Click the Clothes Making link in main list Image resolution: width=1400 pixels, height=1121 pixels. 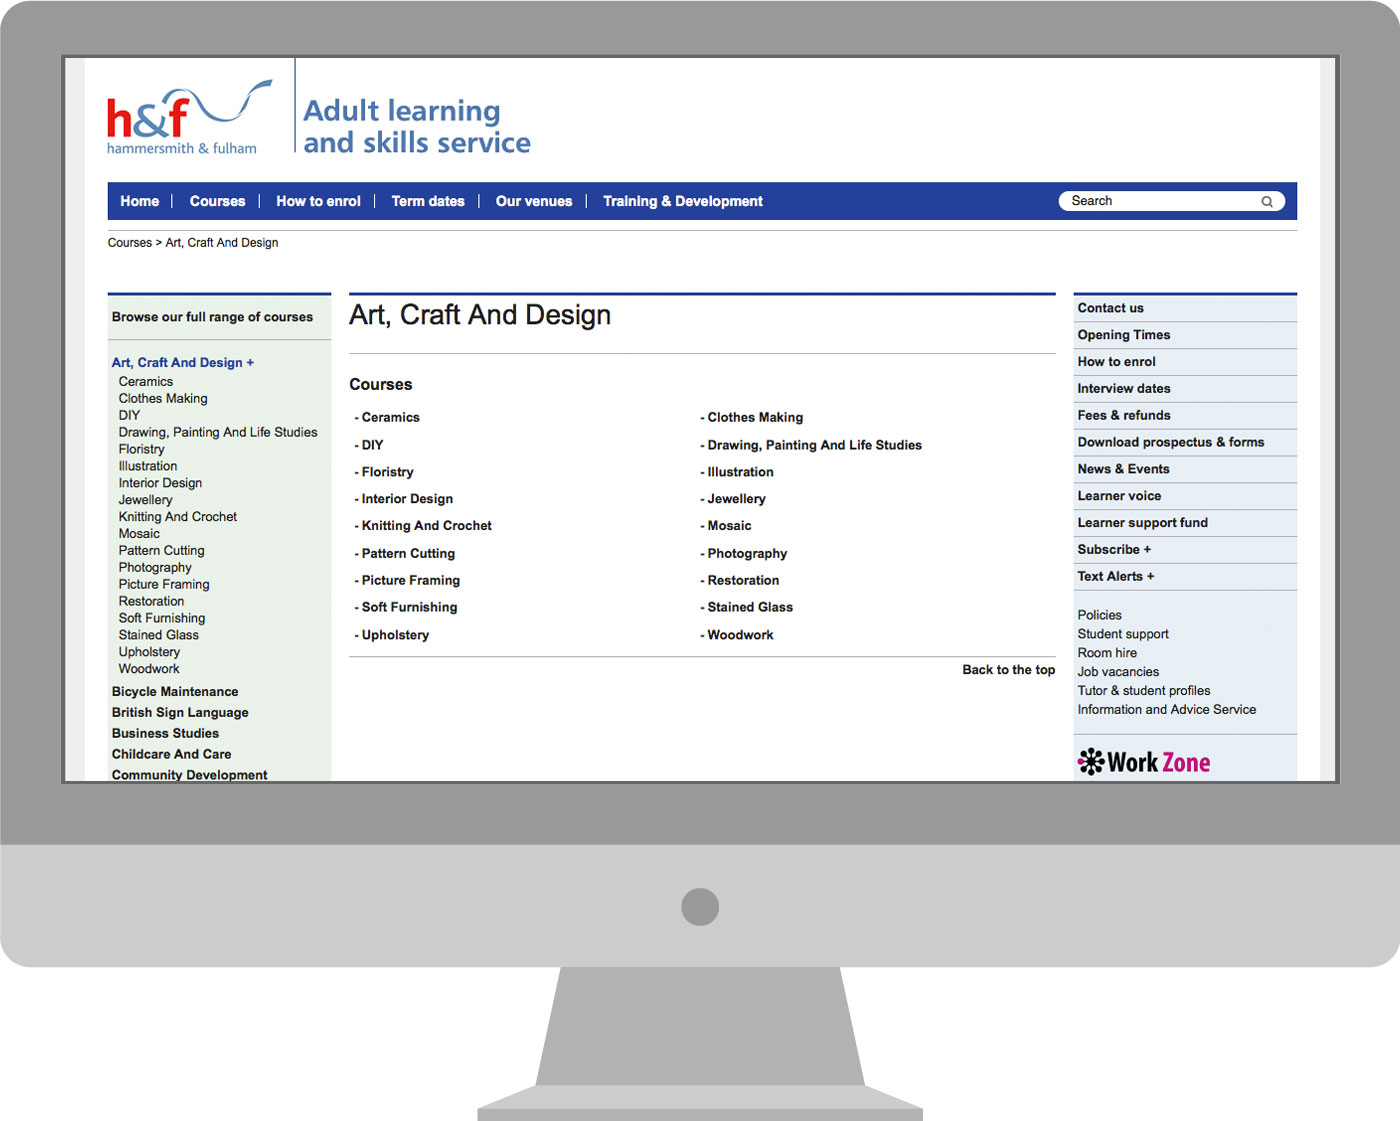(x=755, y=418)
